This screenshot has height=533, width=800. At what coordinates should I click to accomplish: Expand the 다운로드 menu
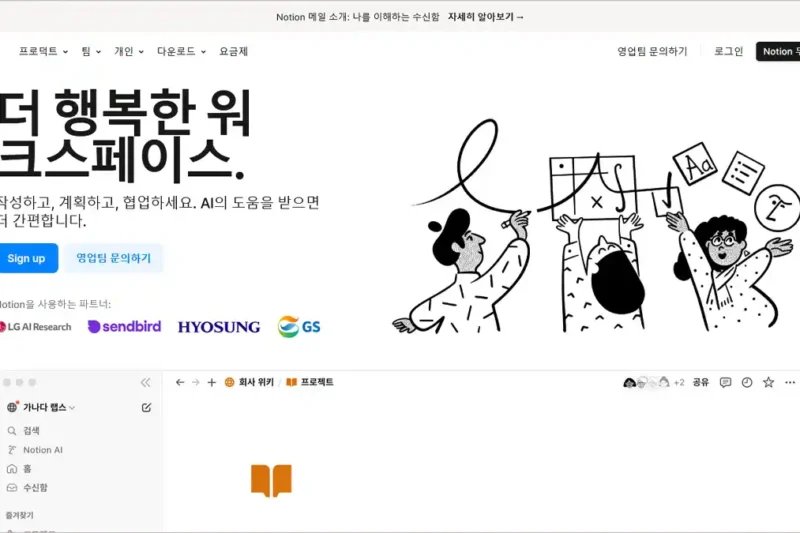181,52
